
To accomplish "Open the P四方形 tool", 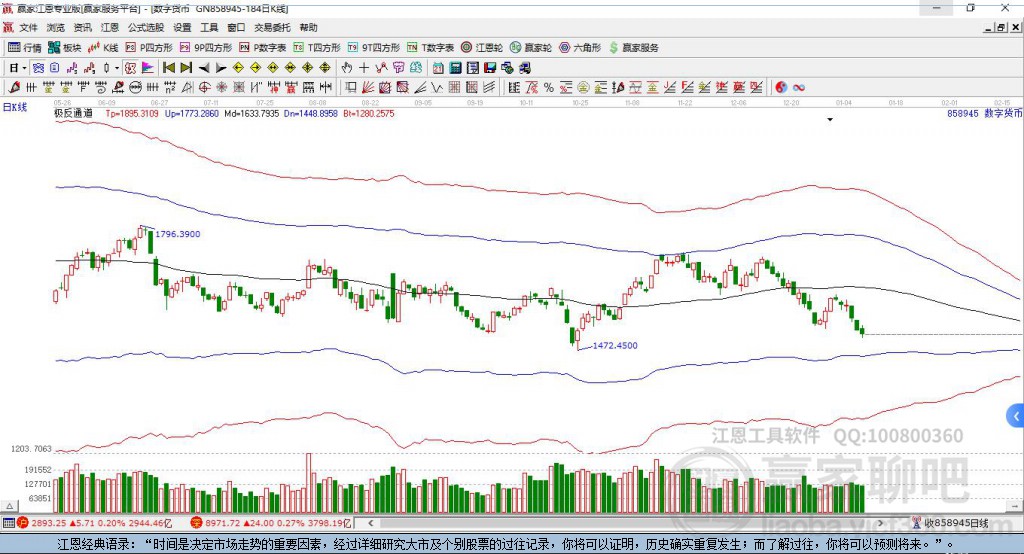I will coord(149,48).
